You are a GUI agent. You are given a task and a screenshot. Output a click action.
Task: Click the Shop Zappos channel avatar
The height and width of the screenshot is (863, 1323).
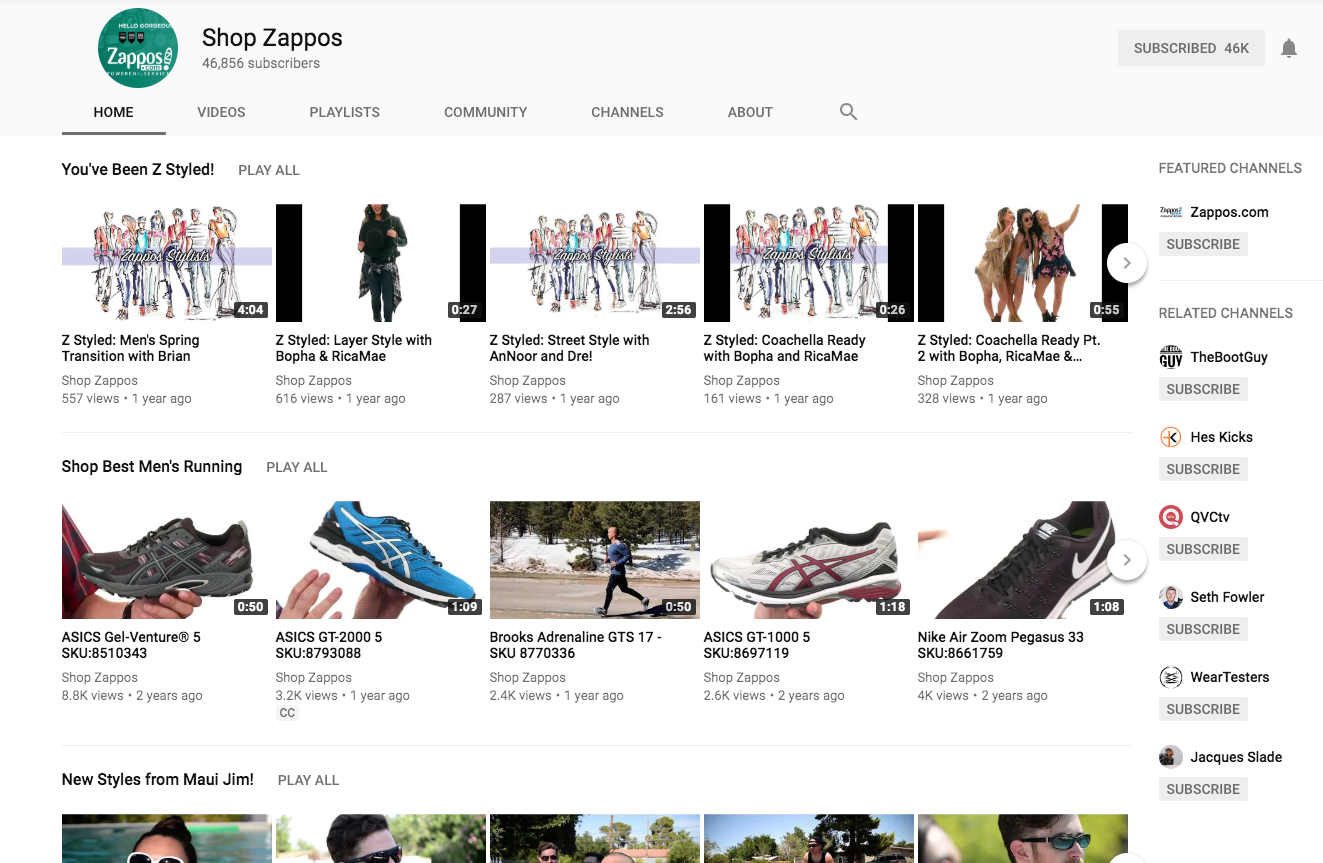(138, 48)
